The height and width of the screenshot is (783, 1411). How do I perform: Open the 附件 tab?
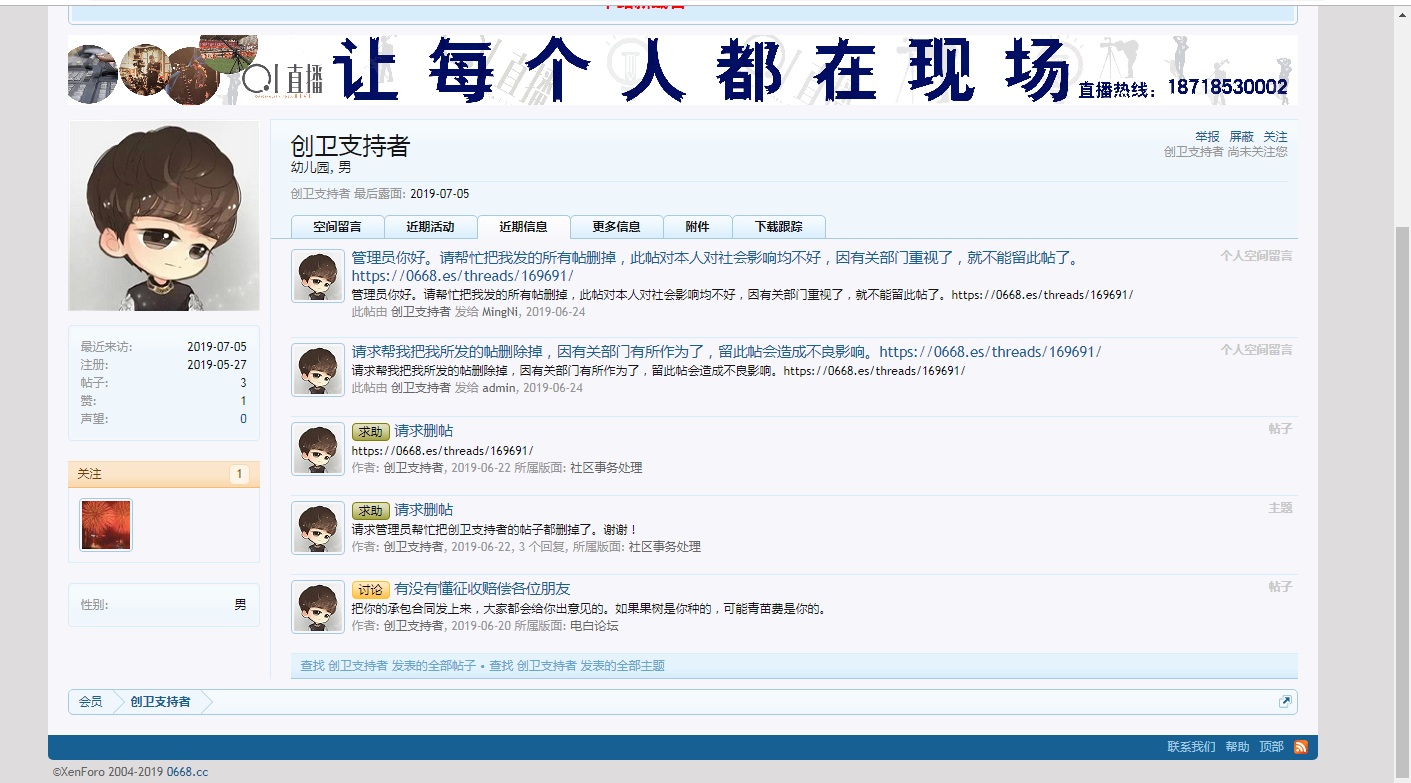pyautogui.click(x=698, y=226)
